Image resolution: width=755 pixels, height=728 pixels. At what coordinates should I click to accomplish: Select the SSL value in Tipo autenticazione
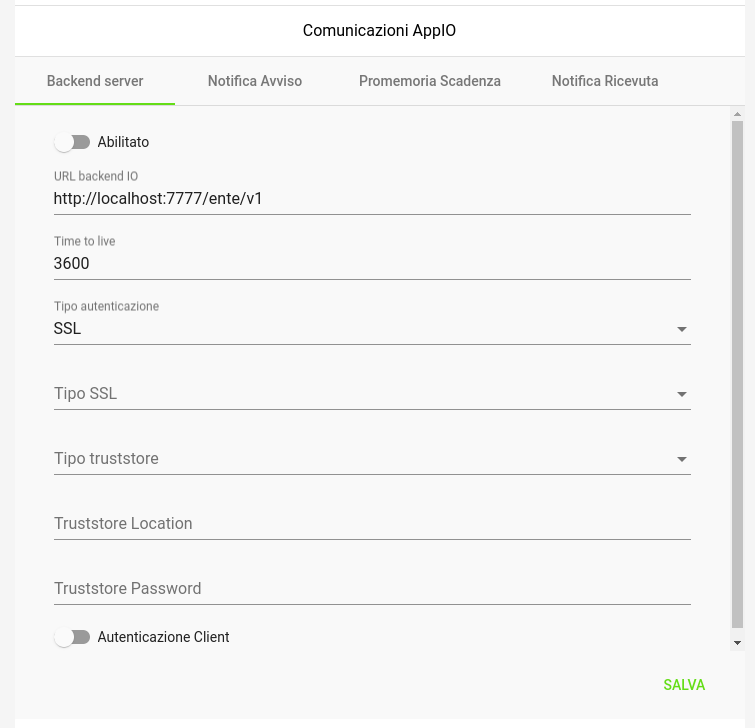(x=67, y=328)
